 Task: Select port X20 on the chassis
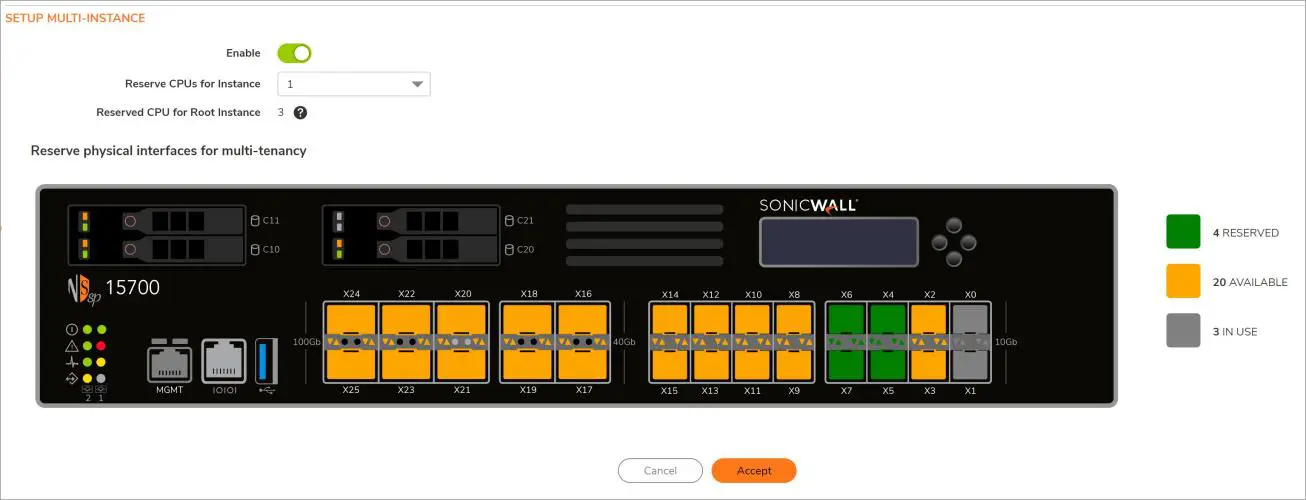pos(462,322)
